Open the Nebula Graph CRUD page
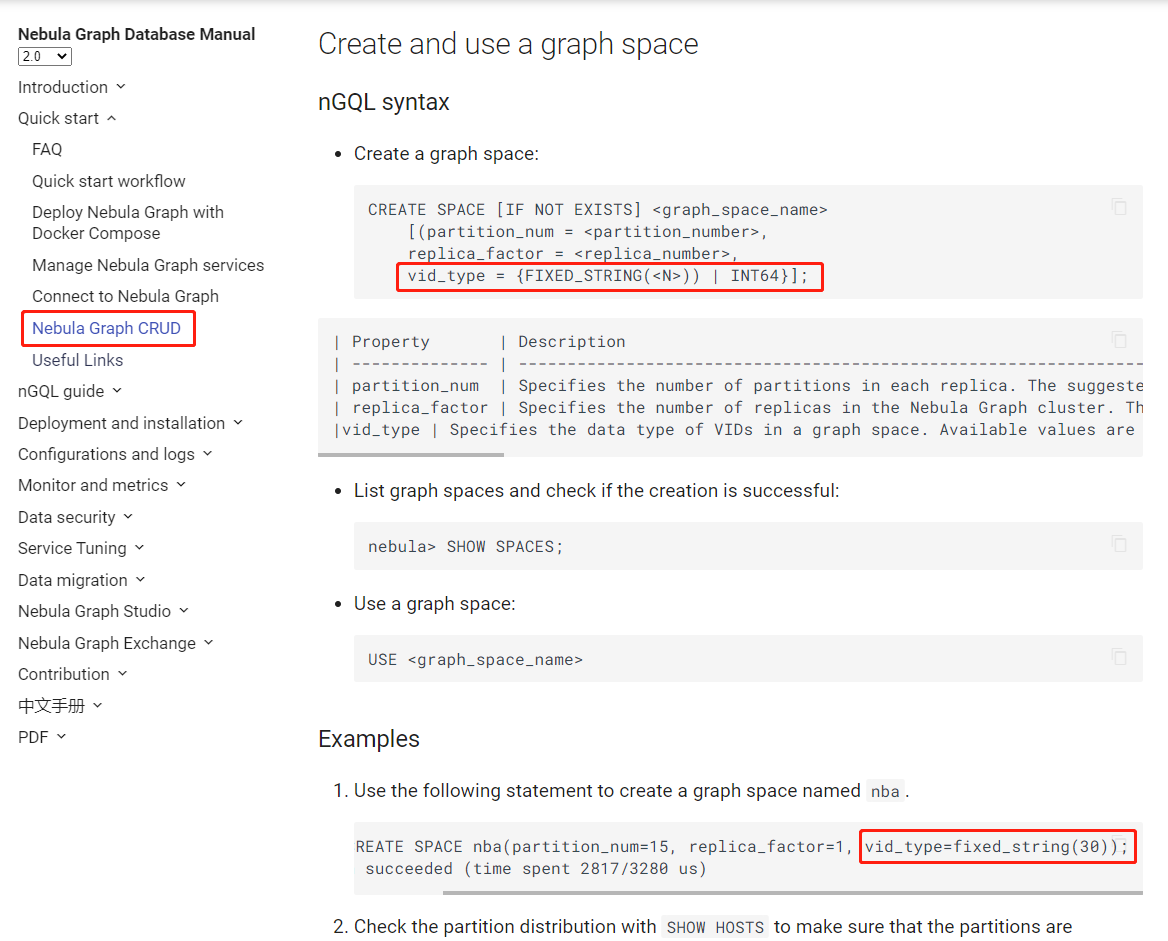 coord(108,327)
